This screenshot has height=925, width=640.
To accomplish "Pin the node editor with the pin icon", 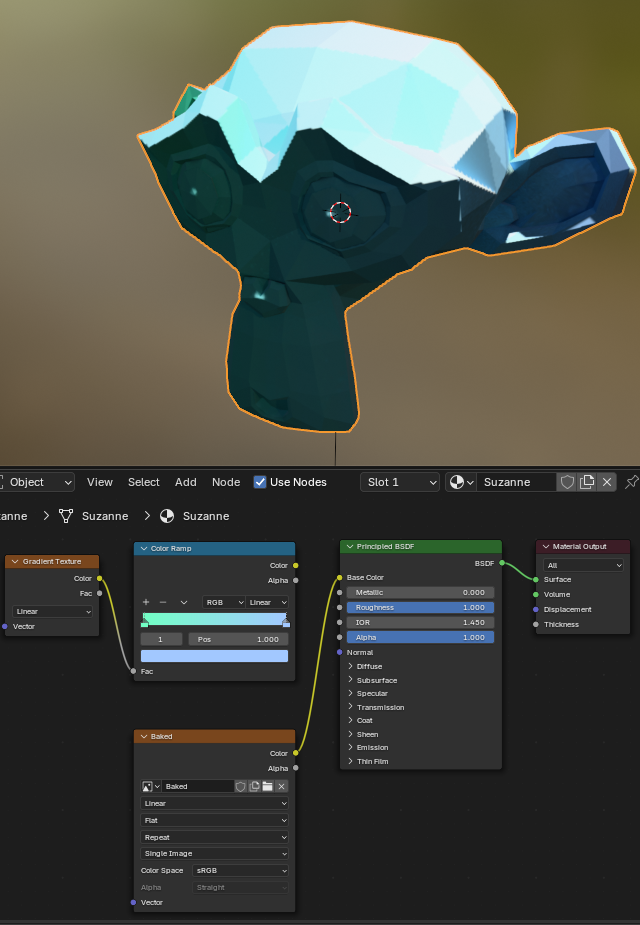I will coord(631,482).
